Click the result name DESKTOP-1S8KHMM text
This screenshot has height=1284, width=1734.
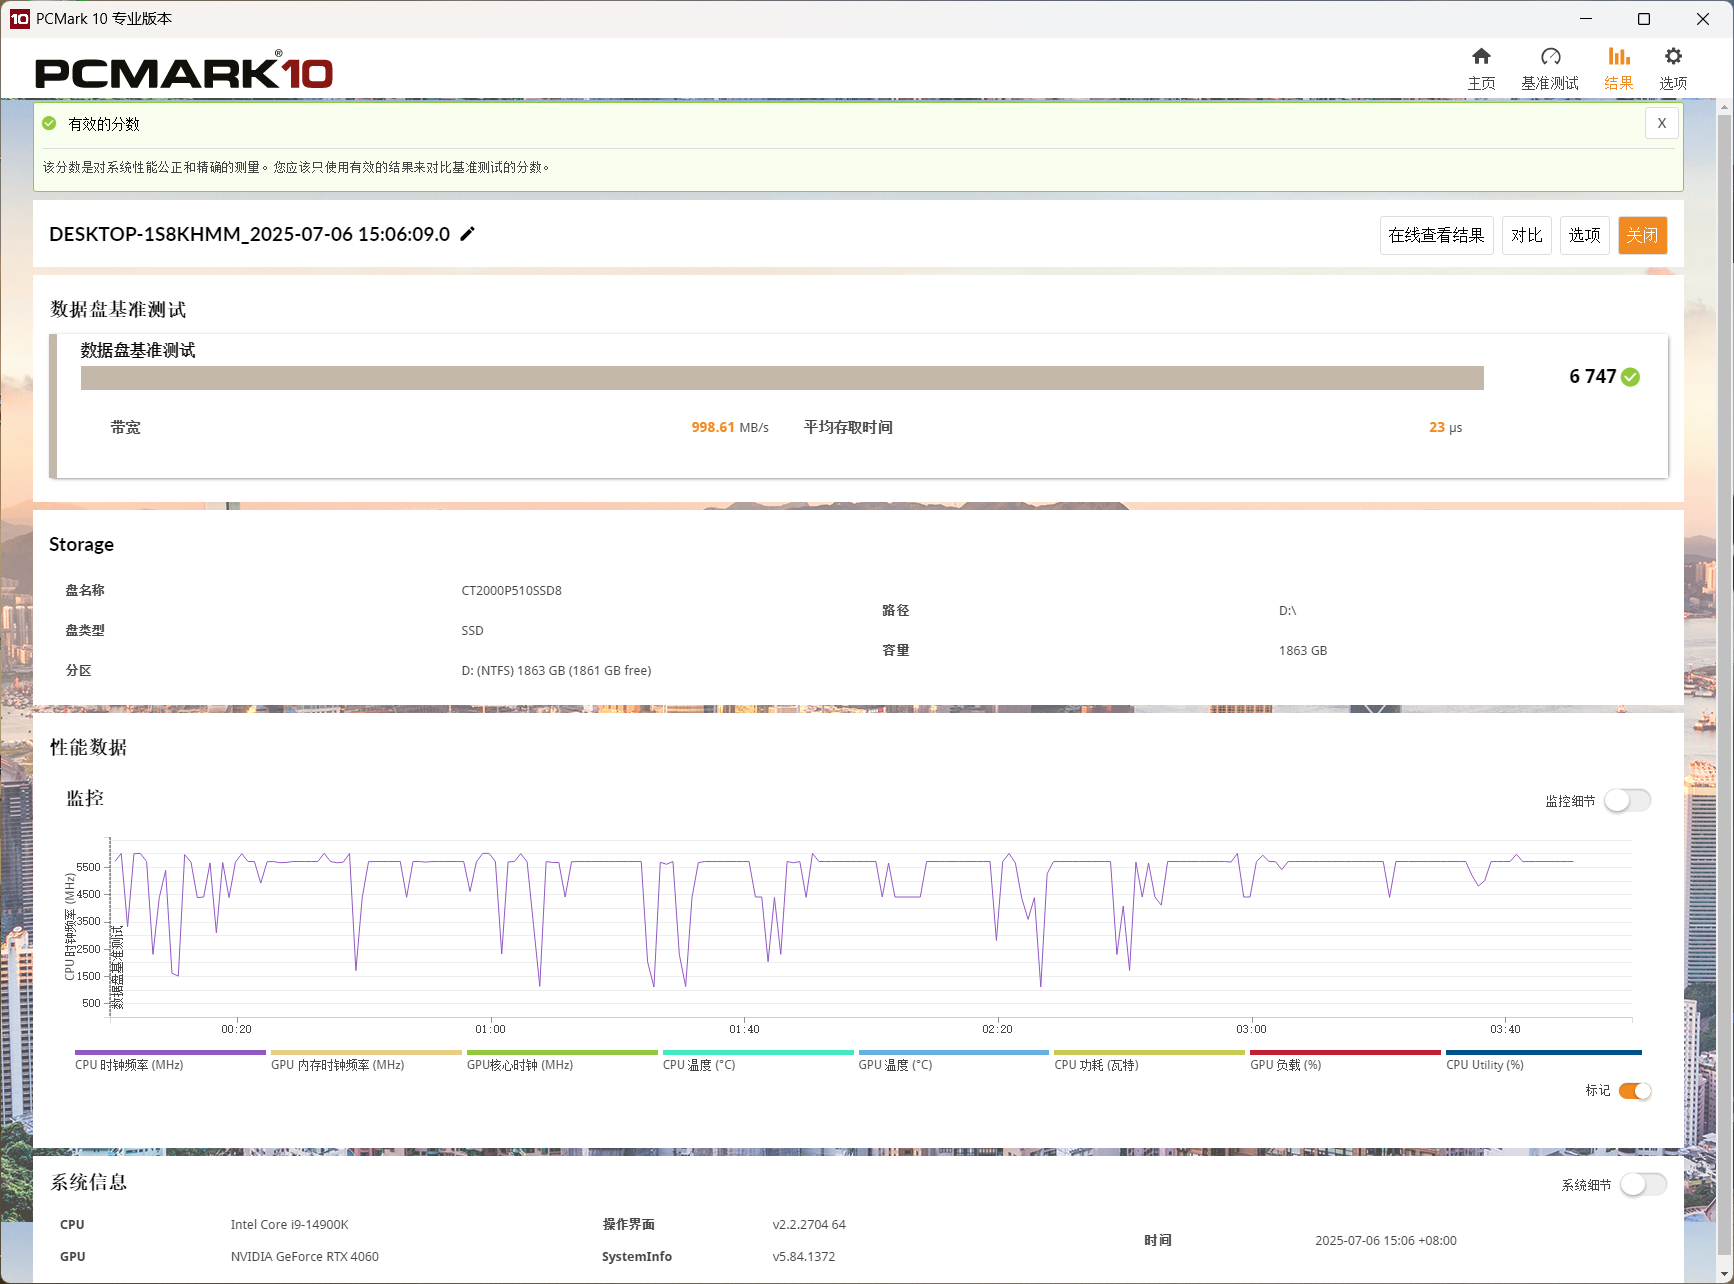249,234
